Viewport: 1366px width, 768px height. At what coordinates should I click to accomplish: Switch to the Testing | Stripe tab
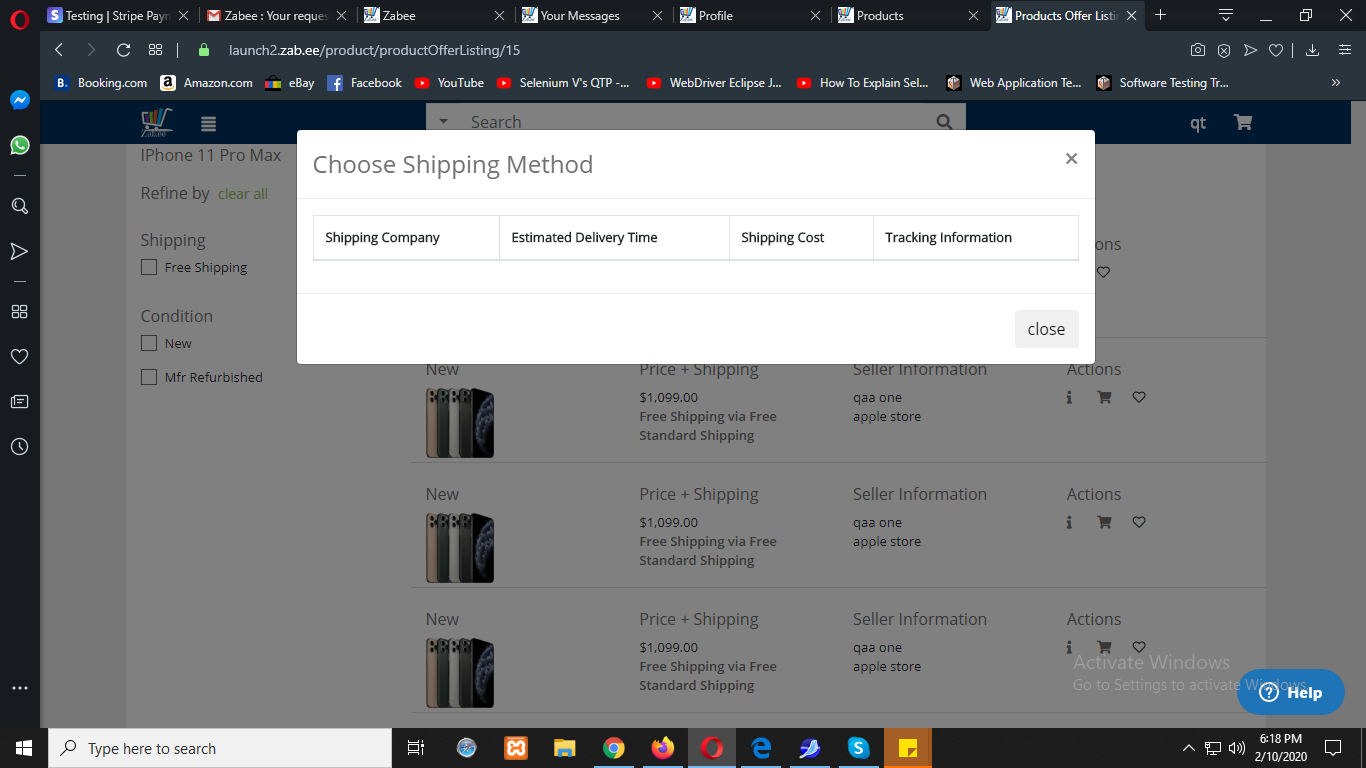tap(117, 16)
